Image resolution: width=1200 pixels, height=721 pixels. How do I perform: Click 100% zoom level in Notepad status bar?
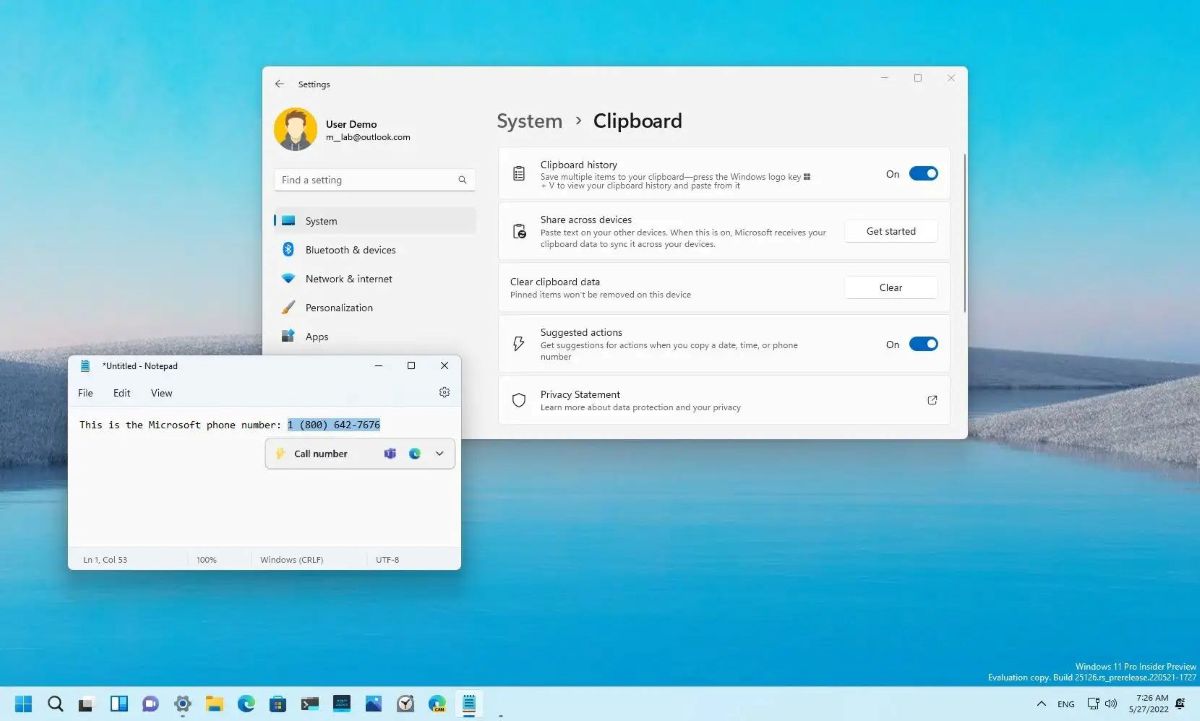(206, 560)
